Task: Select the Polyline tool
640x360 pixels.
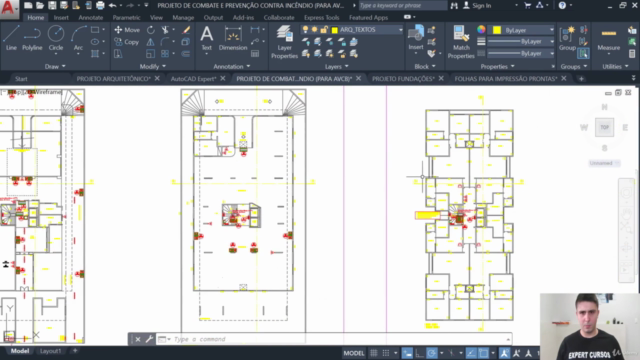Action: [x=32, y=38]
